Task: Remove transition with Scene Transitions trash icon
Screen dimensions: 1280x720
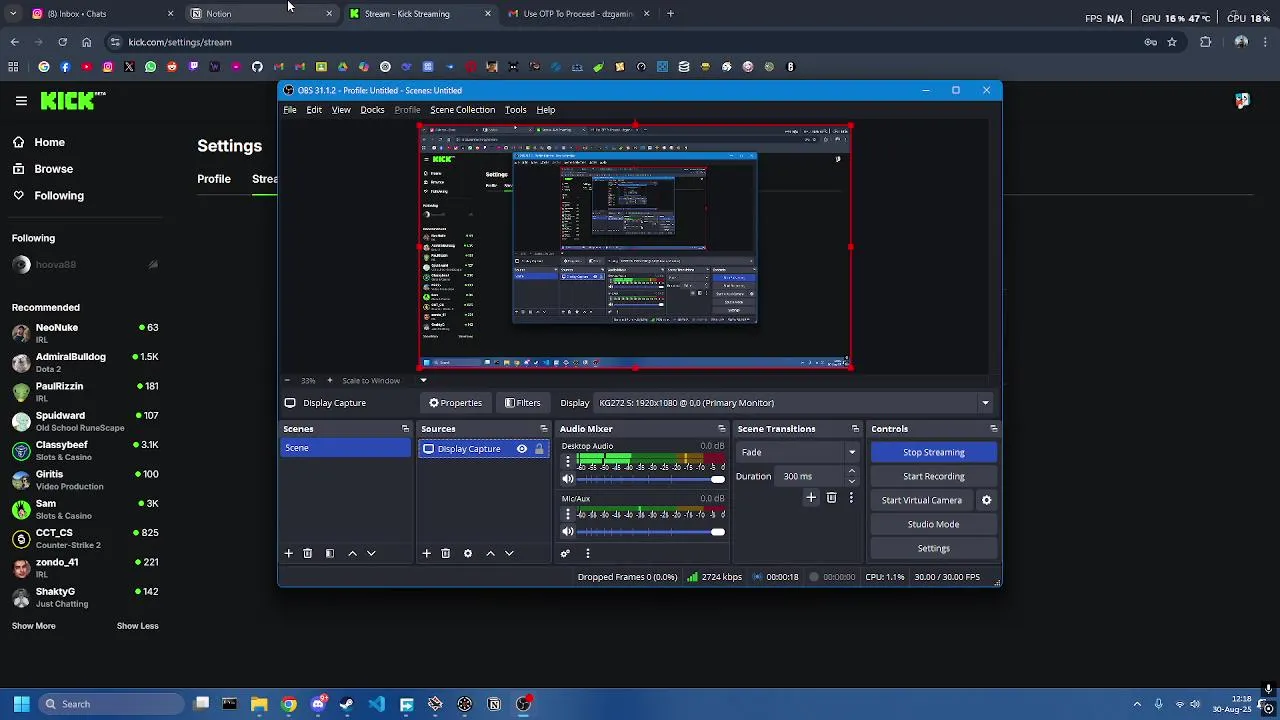Action: click(831, 497)
